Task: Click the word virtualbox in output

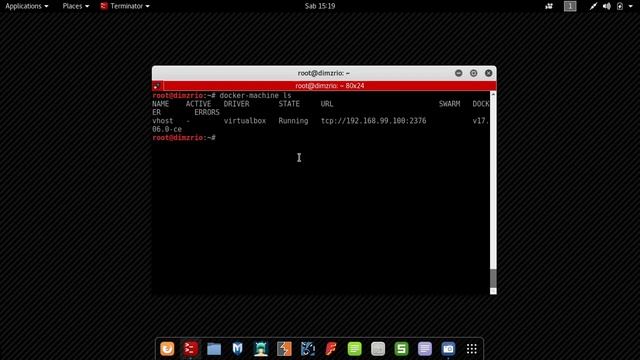Action: coord(245,121)
